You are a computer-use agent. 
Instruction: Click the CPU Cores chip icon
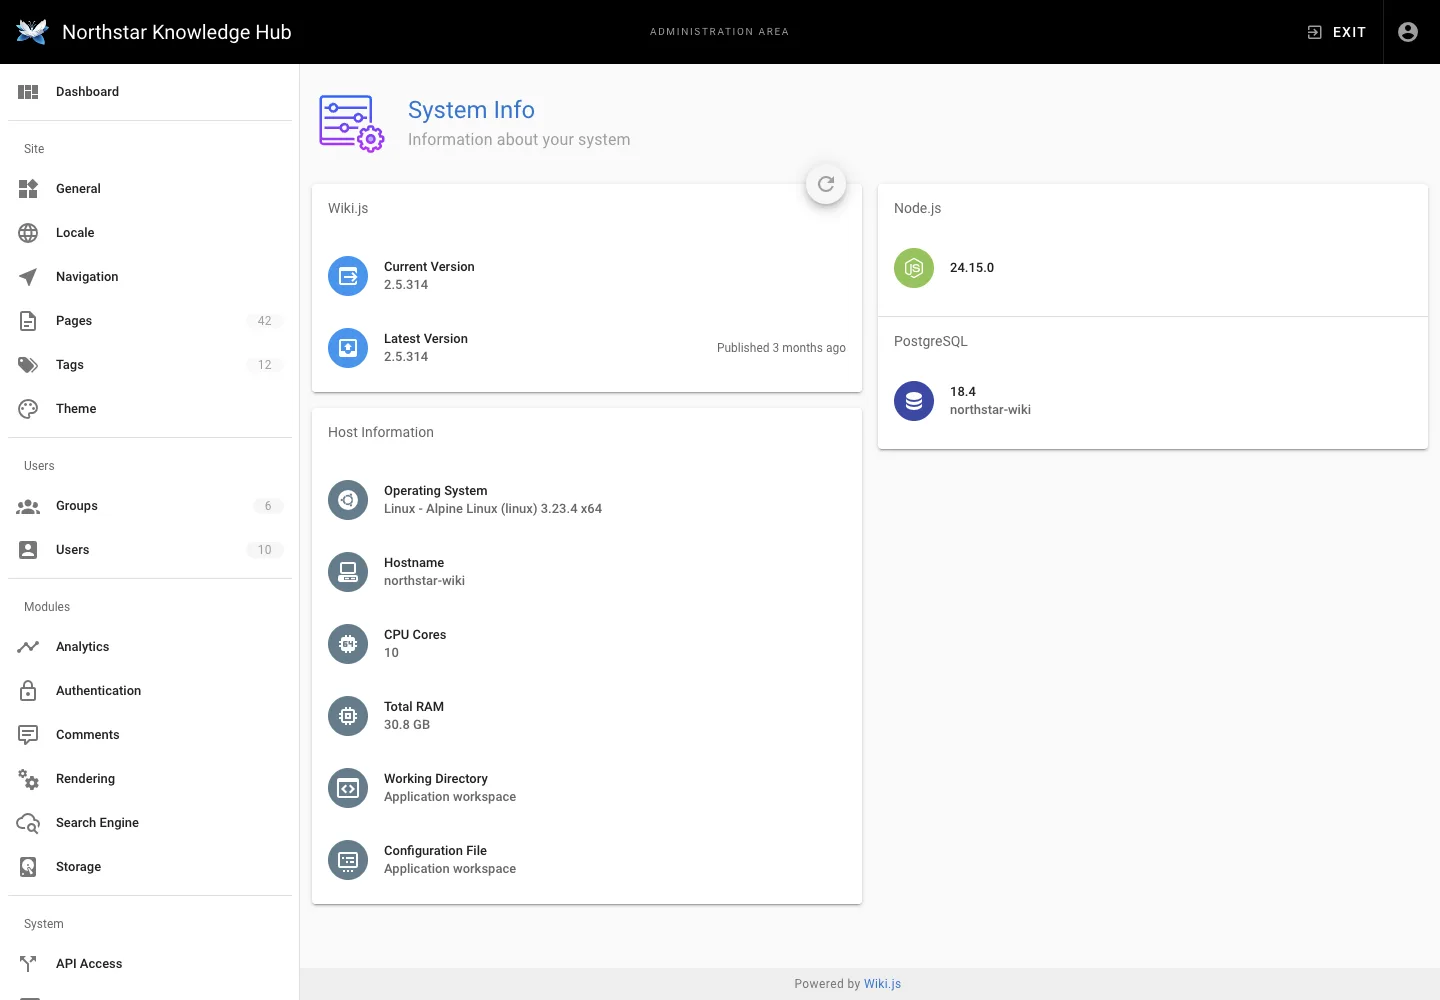[348, 644]
